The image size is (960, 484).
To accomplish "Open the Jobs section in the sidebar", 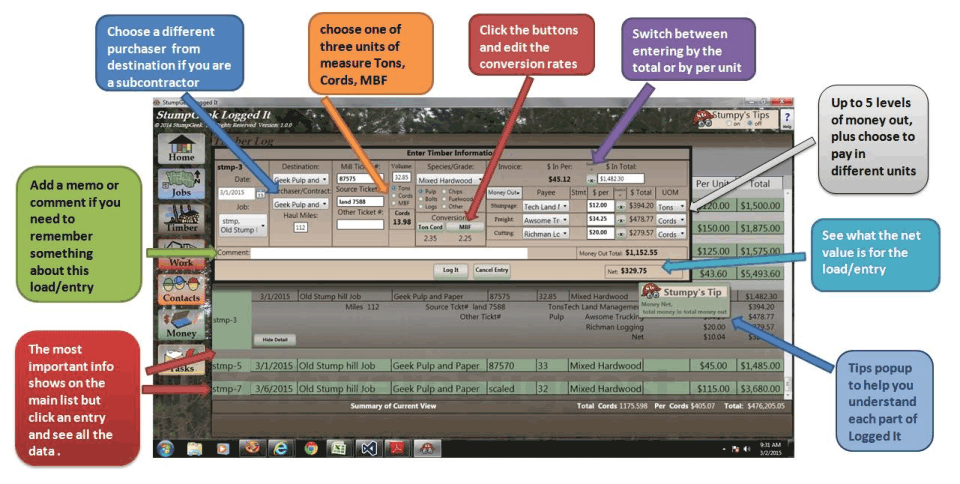I will pos(181,184).
